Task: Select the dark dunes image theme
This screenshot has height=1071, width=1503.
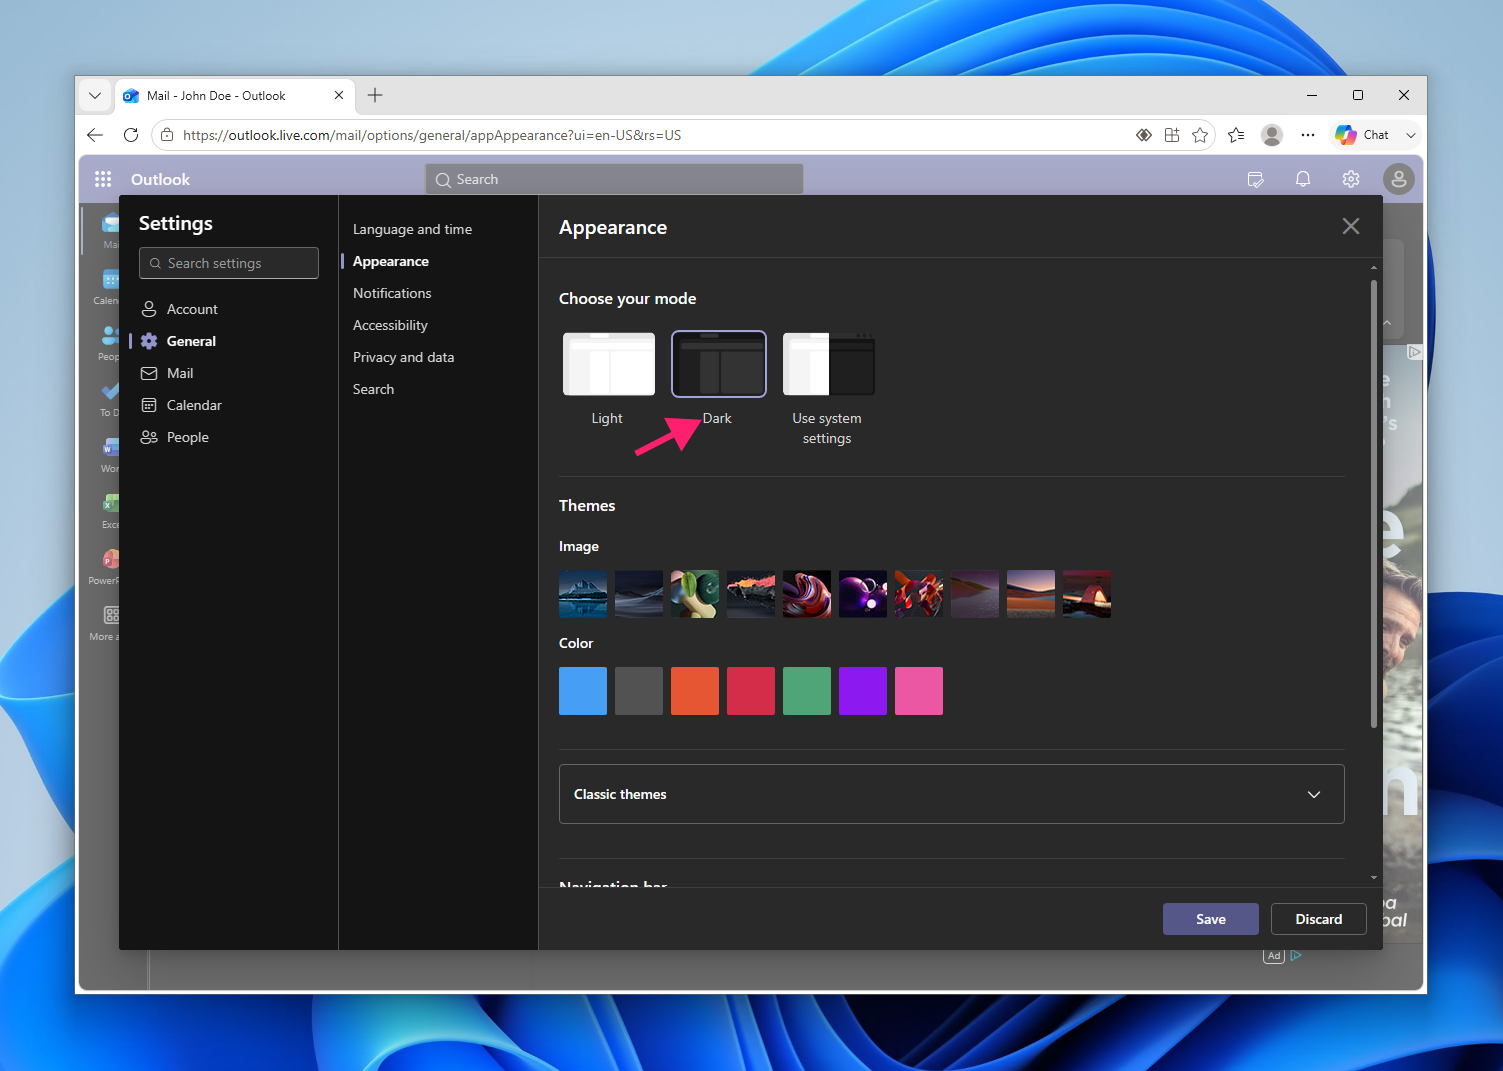Action: pyautogui.click(x=639, y=594)
